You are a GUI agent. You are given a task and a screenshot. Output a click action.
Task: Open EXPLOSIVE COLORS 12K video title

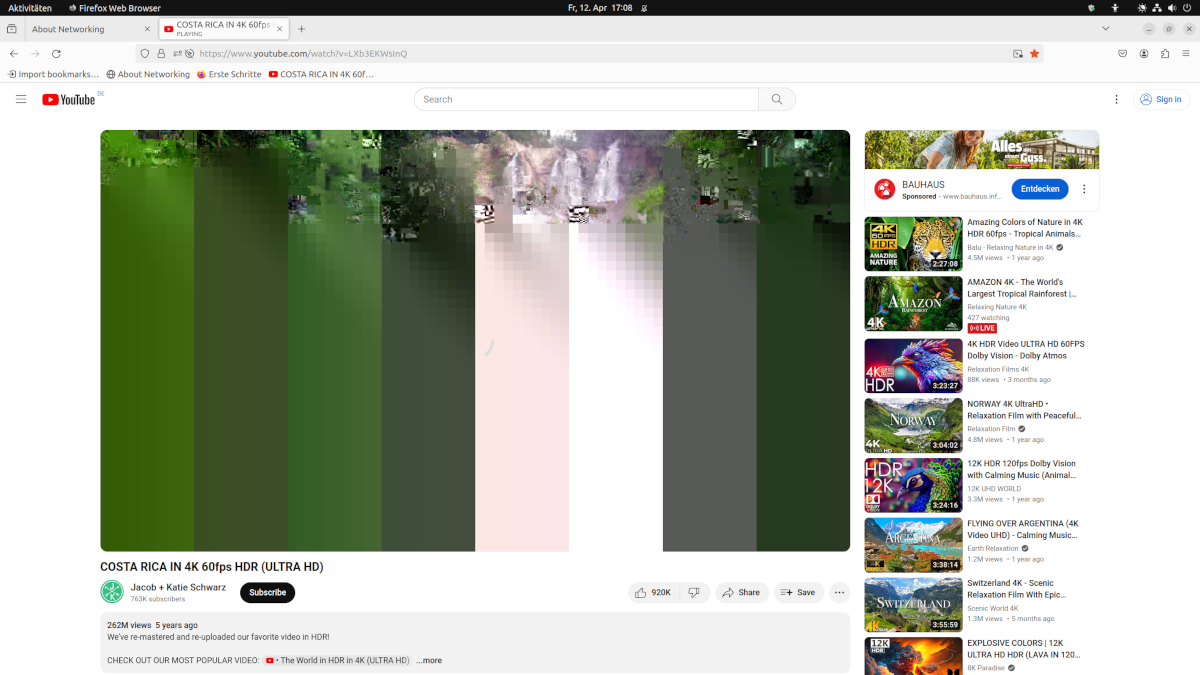tap(1025, 649)
